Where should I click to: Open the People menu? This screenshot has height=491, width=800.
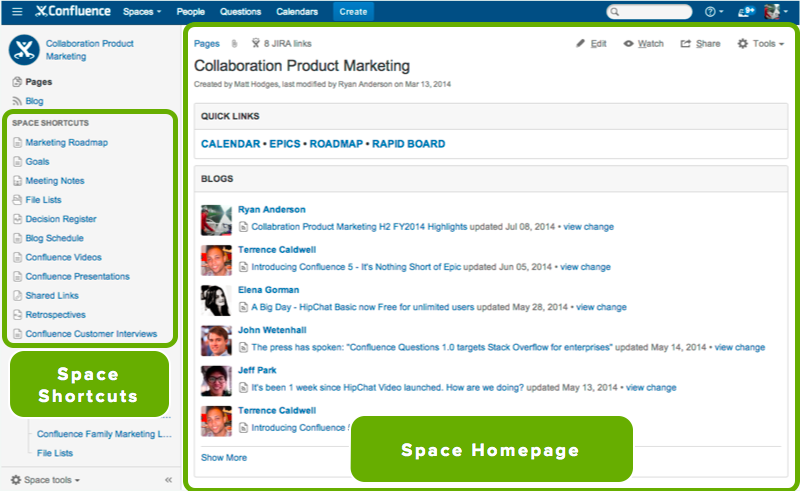190,11
